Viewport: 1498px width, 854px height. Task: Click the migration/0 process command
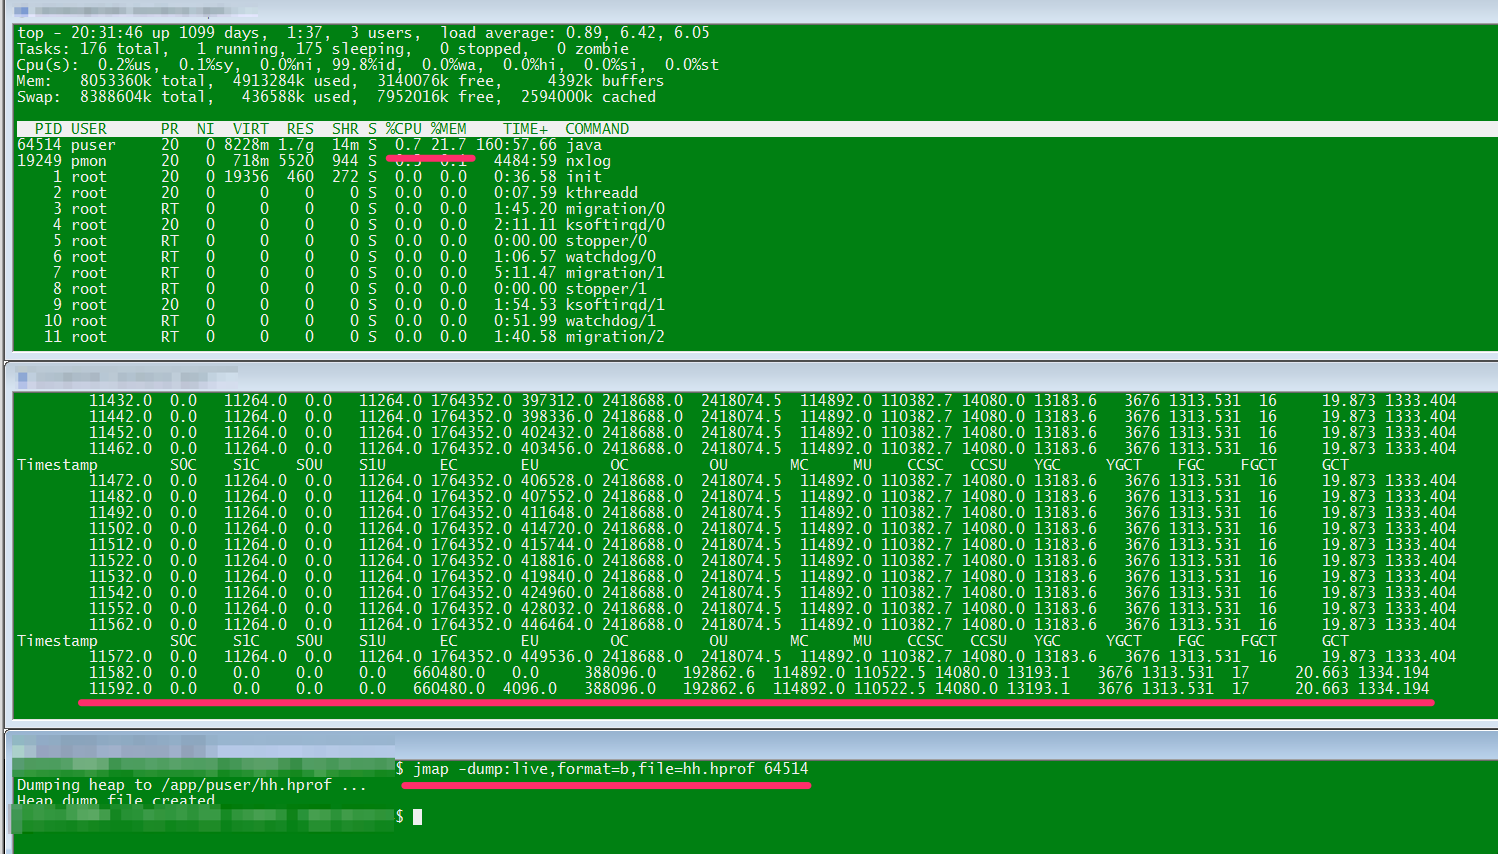615,209
